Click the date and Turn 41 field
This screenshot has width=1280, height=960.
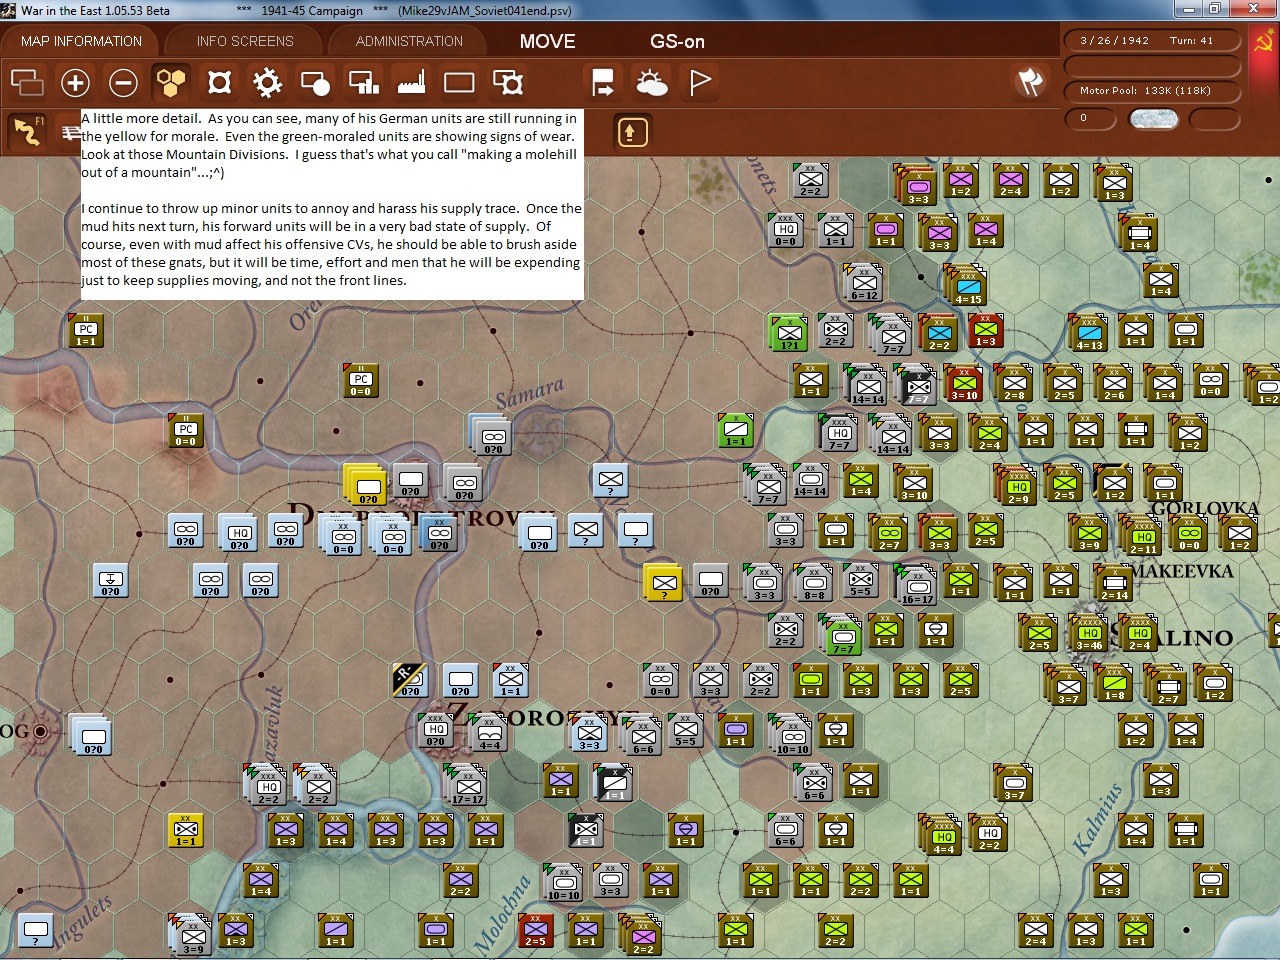click(x=1152, y=41)
